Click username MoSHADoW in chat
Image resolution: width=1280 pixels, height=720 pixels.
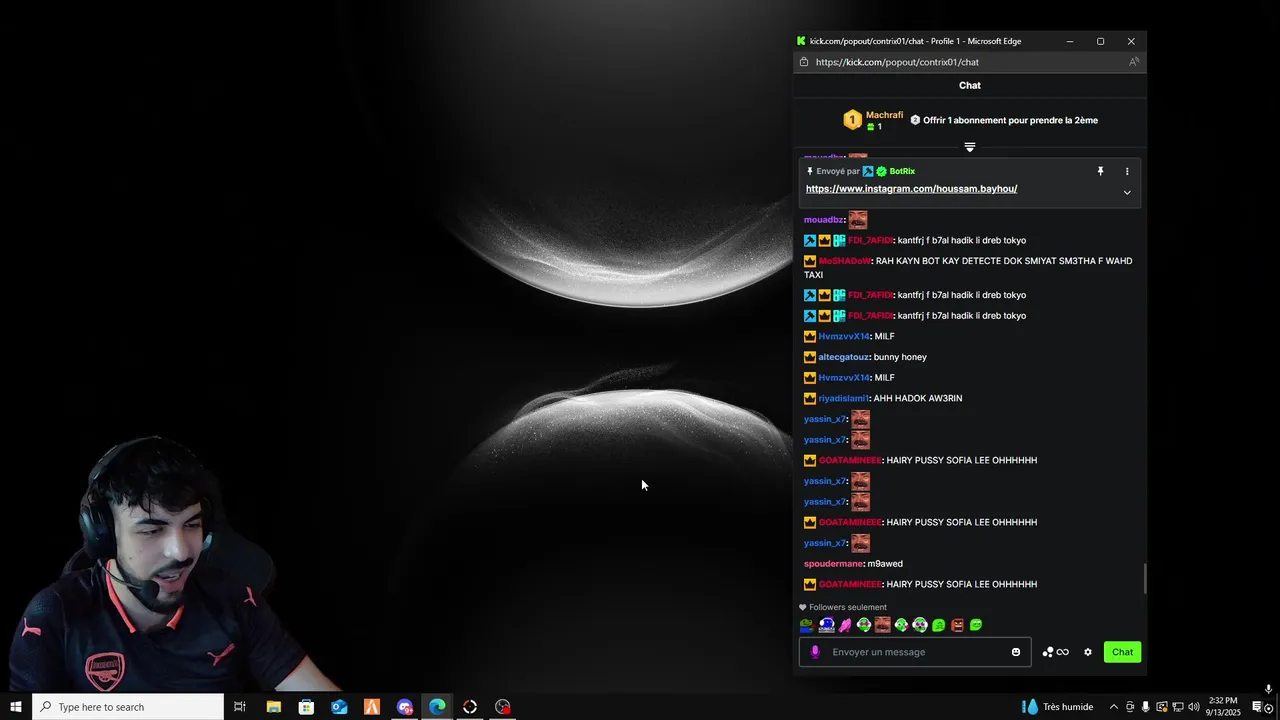pos(845,261)
